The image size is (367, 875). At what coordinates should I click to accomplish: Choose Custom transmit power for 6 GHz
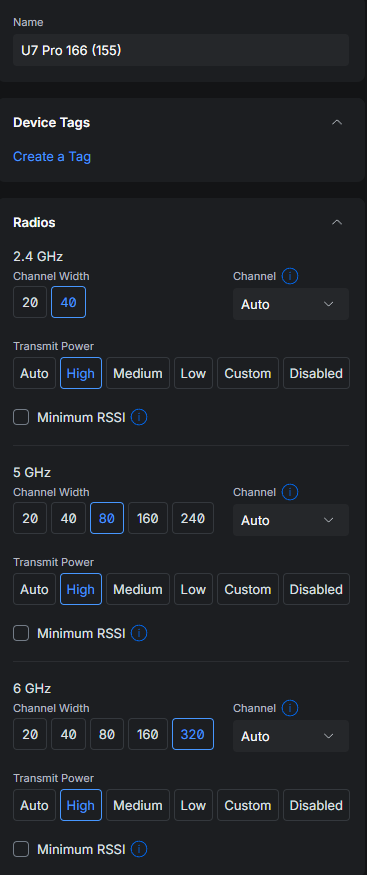pos(248,805)
